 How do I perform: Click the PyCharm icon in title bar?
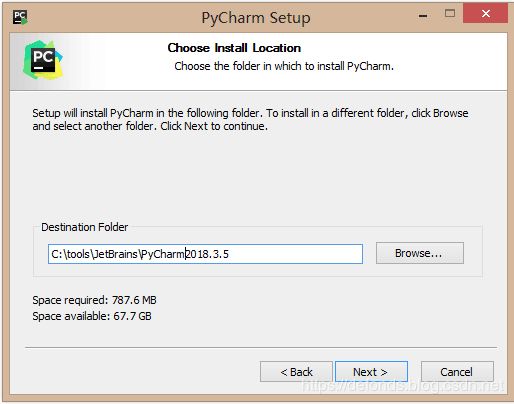(20, 17)
